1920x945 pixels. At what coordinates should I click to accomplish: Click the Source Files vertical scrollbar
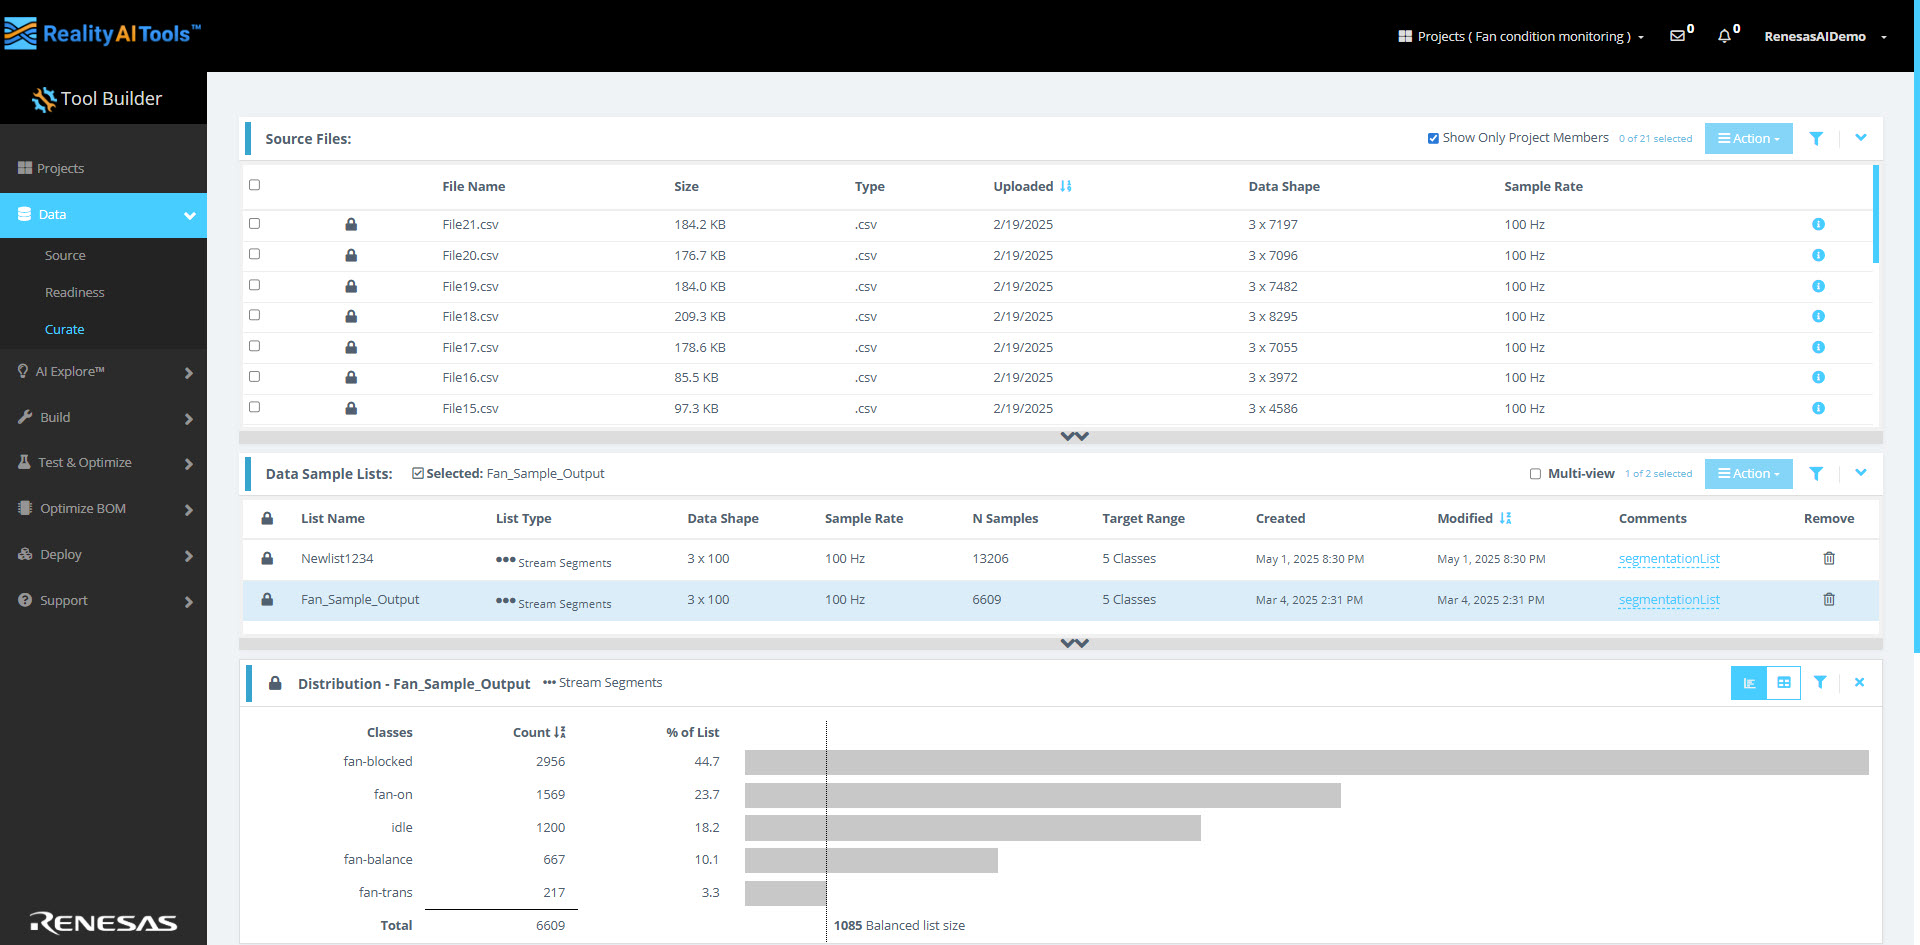(x=1875, y=215)
